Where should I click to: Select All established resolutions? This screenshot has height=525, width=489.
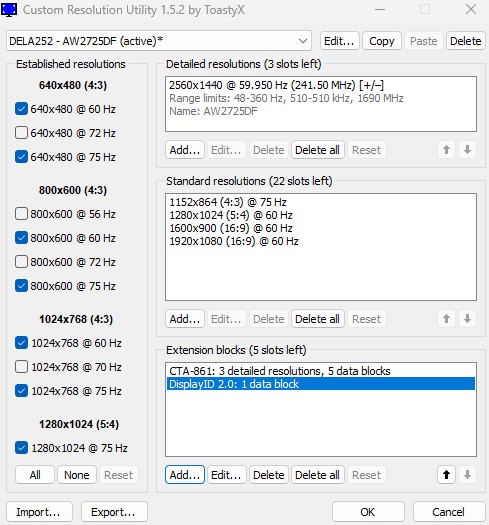point(35,475)
